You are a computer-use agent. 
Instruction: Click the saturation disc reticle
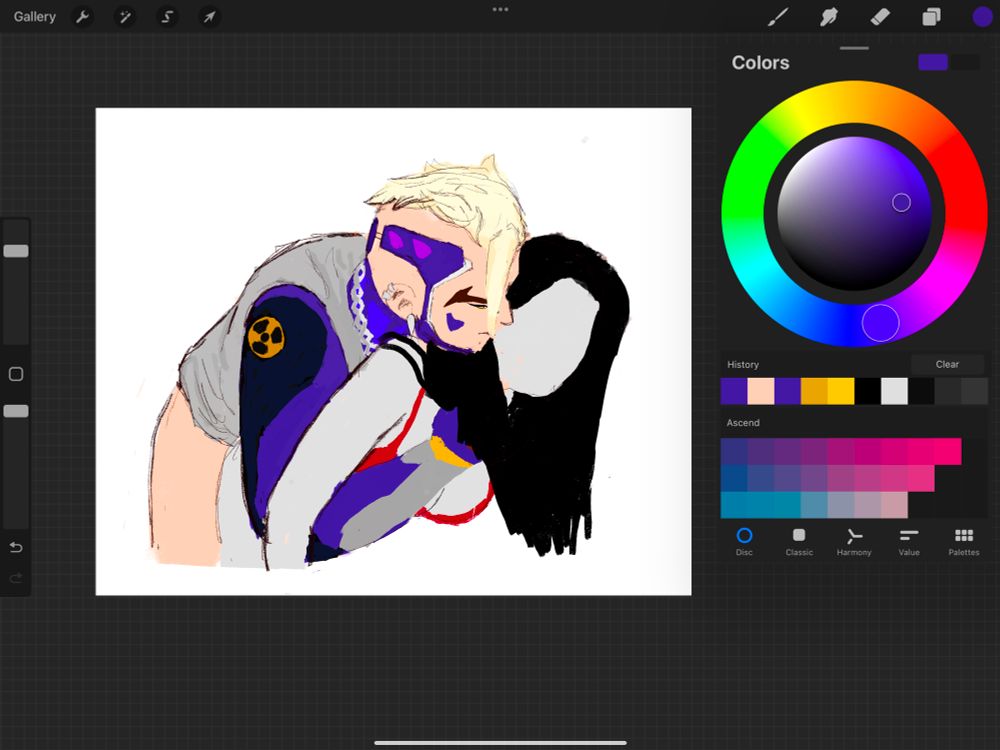[901, 203]
